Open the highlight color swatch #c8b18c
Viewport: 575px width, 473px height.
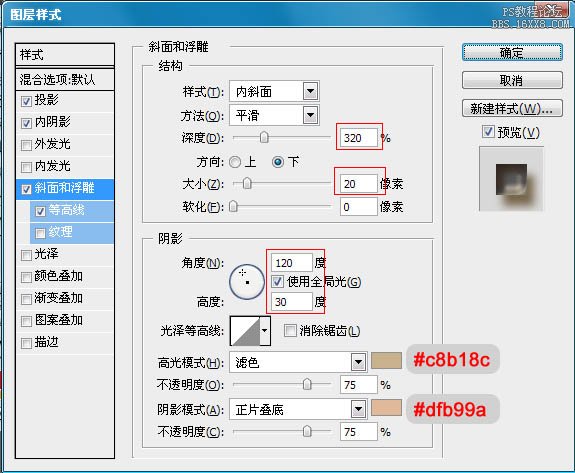click(386, 360)
